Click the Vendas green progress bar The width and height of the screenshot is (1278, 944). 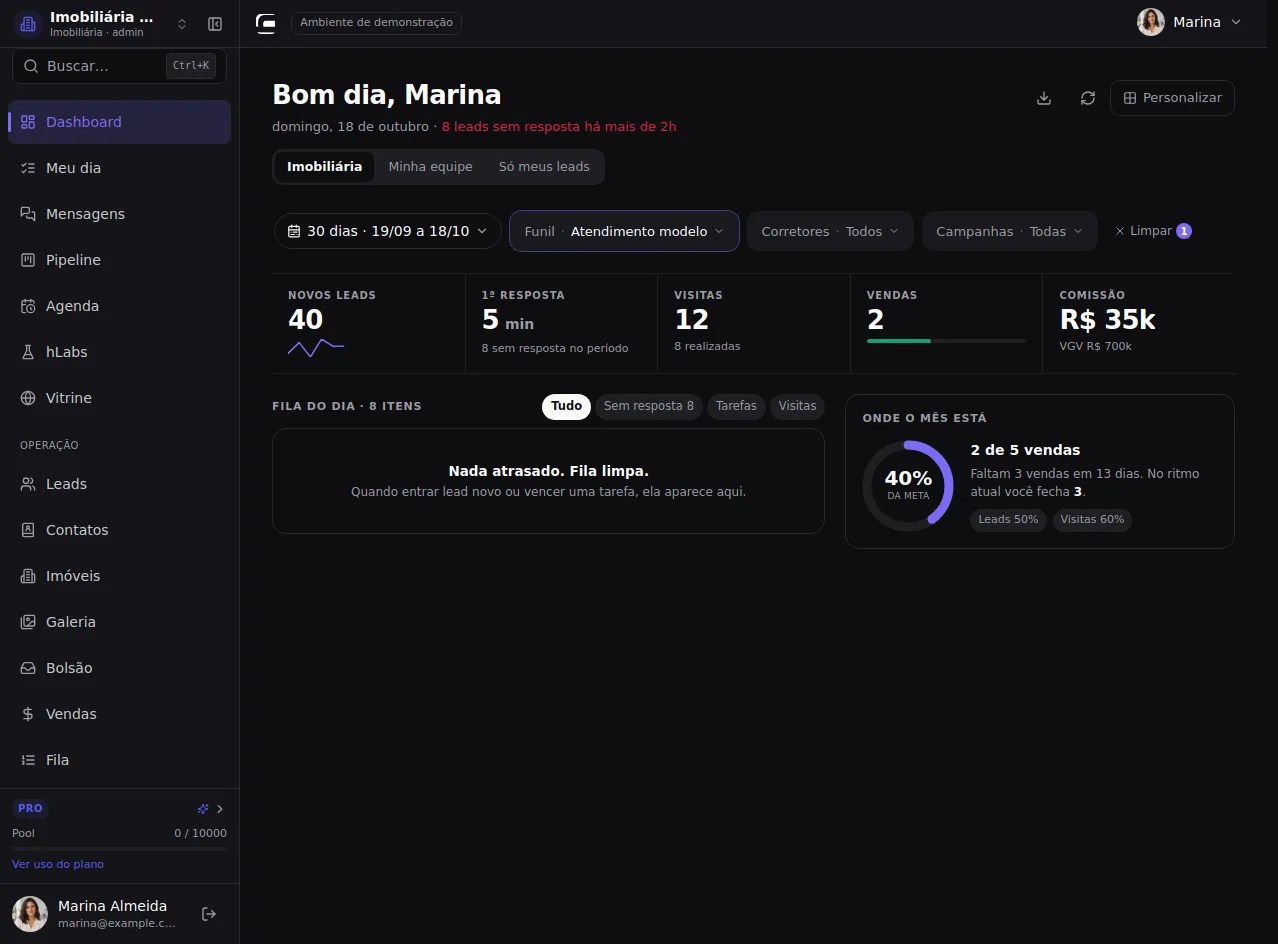(x=946, y=341)
